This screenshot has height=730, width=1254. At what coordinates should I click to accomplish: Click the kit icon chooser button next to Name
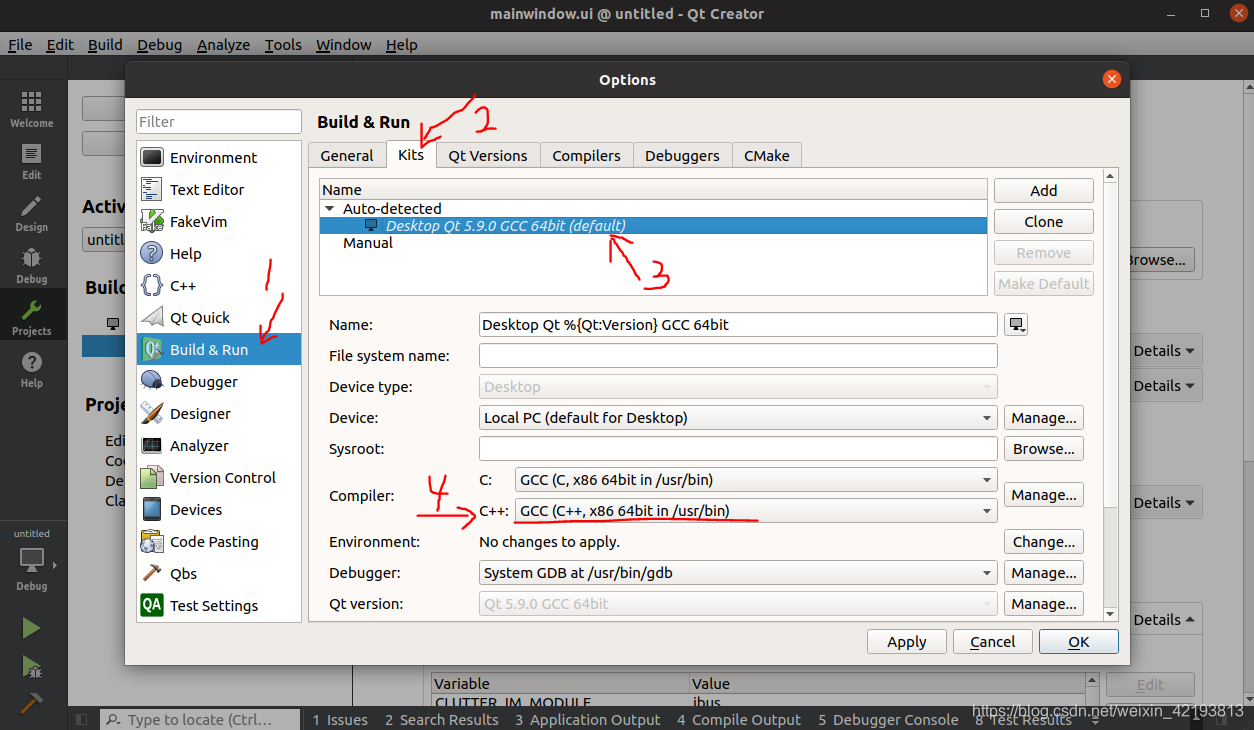coord(1017,324)
